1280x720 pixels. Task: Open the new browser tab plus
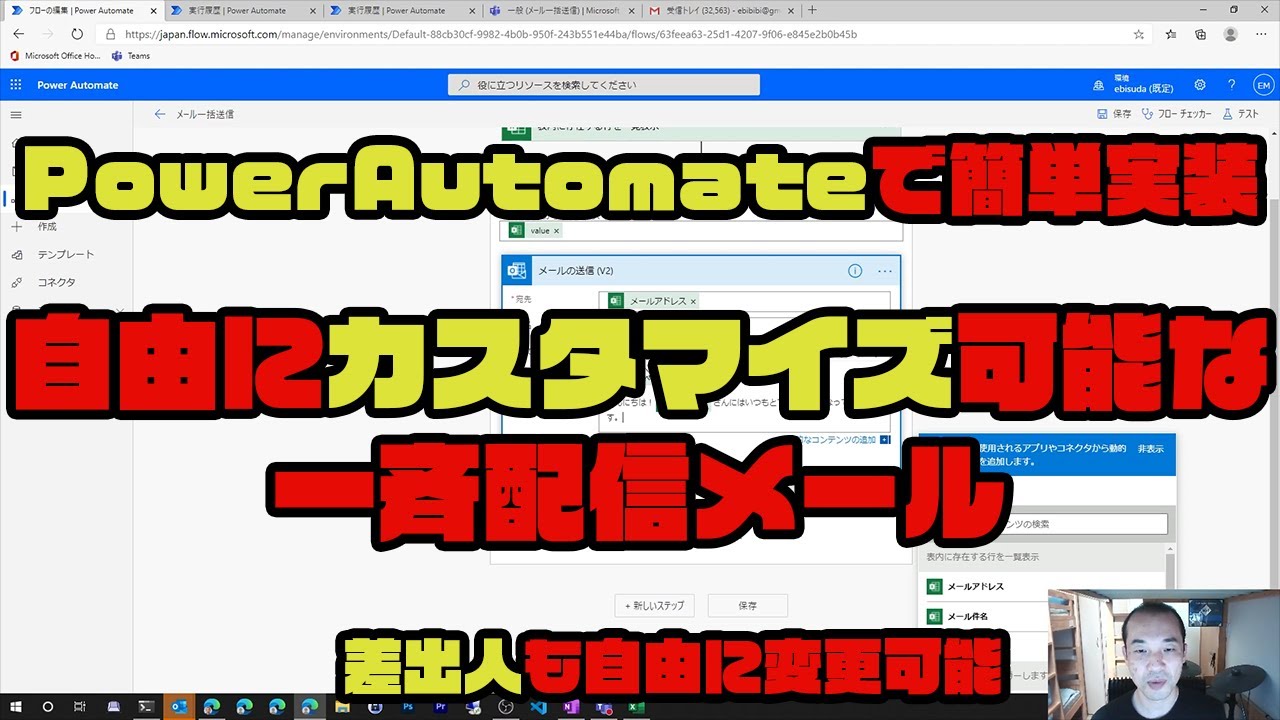[812, 10]
